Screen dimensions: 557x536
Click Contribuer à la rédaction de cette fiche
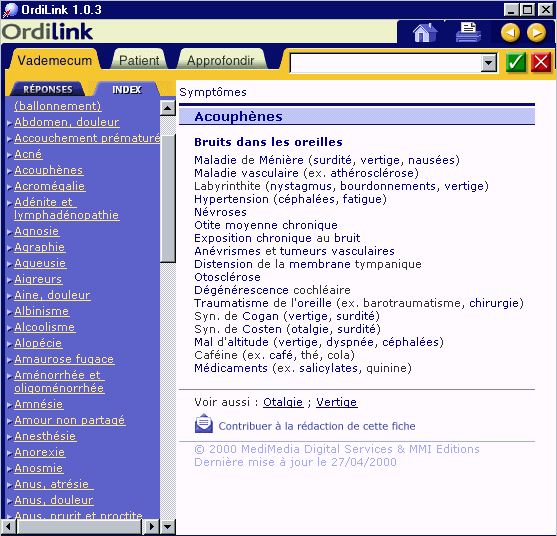tap(317, 426)
